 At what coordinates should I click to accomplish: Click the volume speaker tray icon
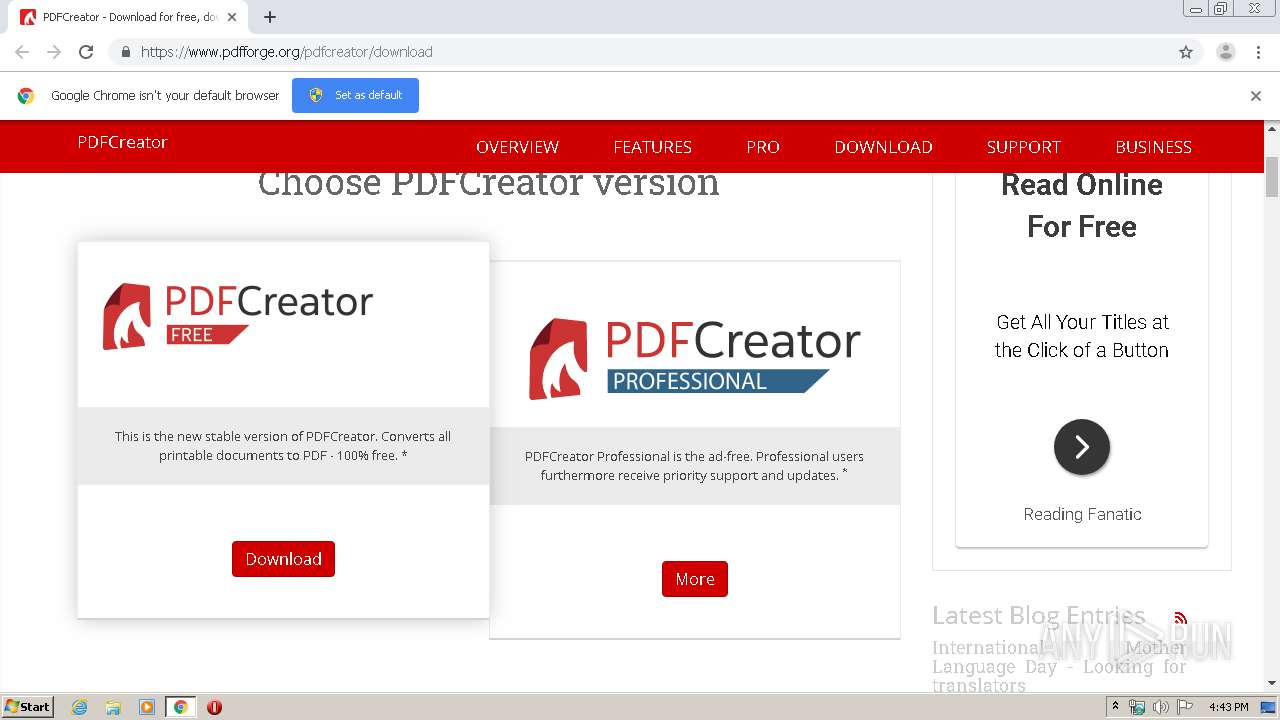point(1160,707)
